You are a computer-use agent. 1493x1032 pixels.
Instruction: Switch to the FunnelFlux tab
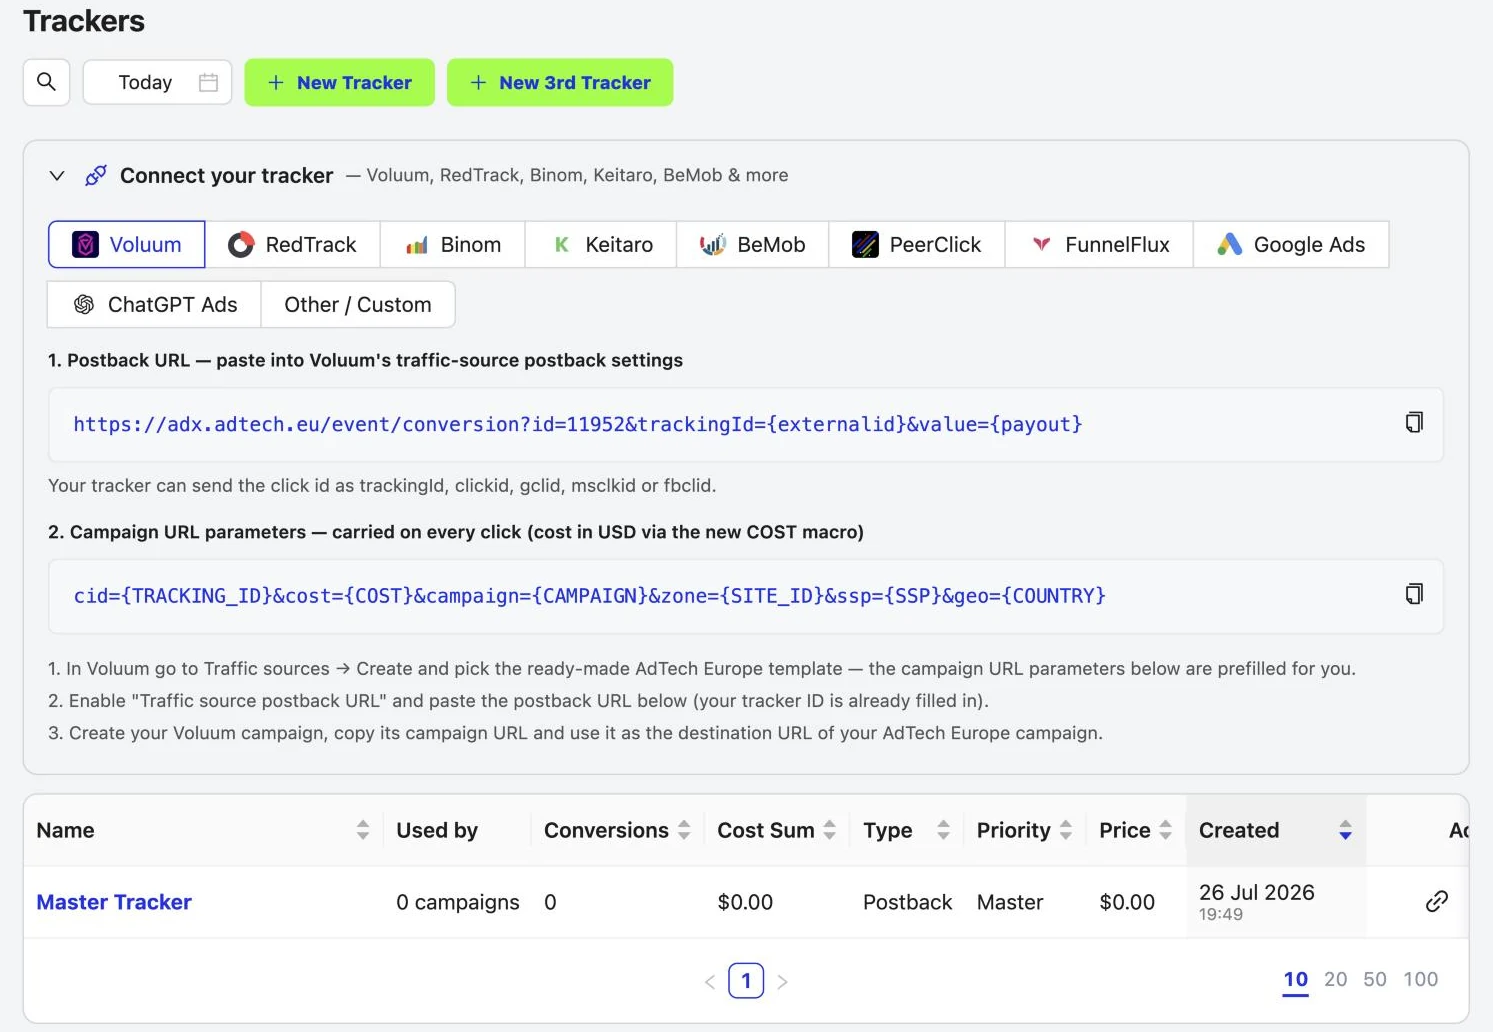click(1099, 244)
